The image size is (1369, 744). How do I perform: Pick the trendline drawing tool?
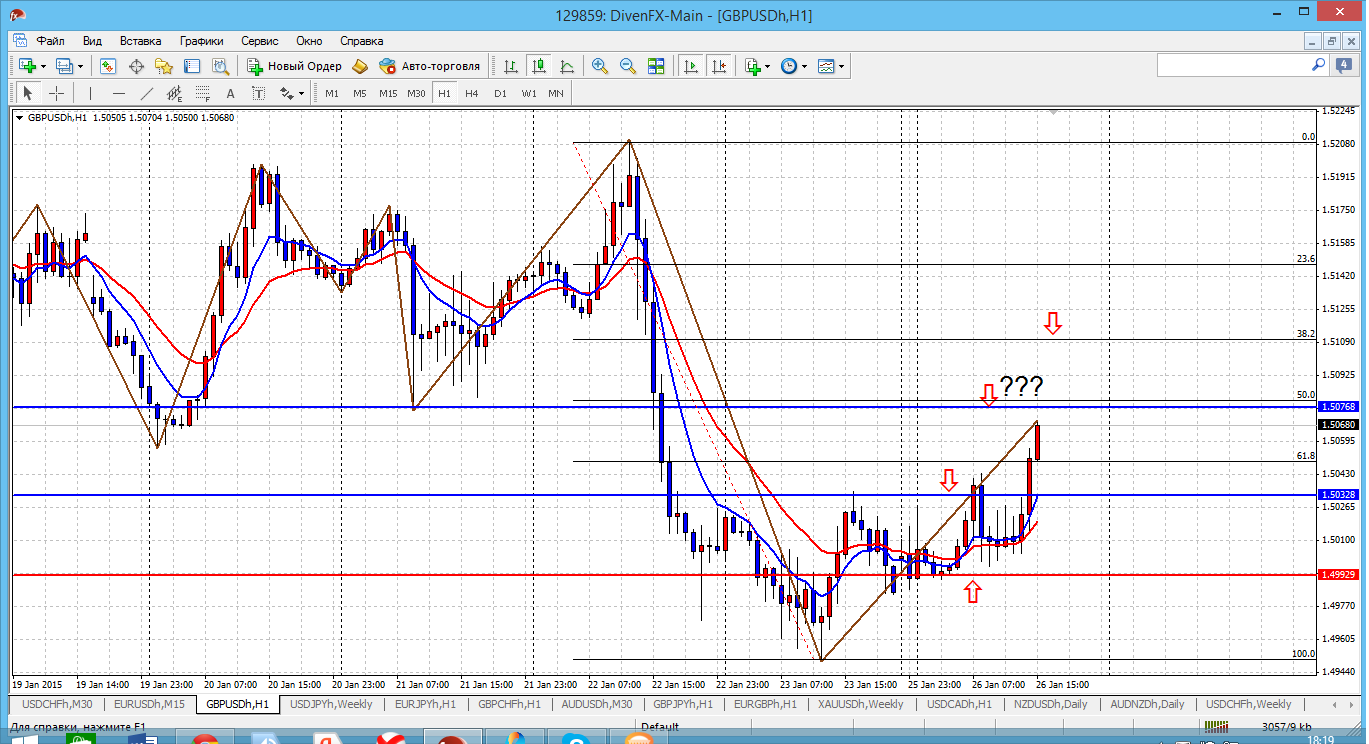point(147,93)
